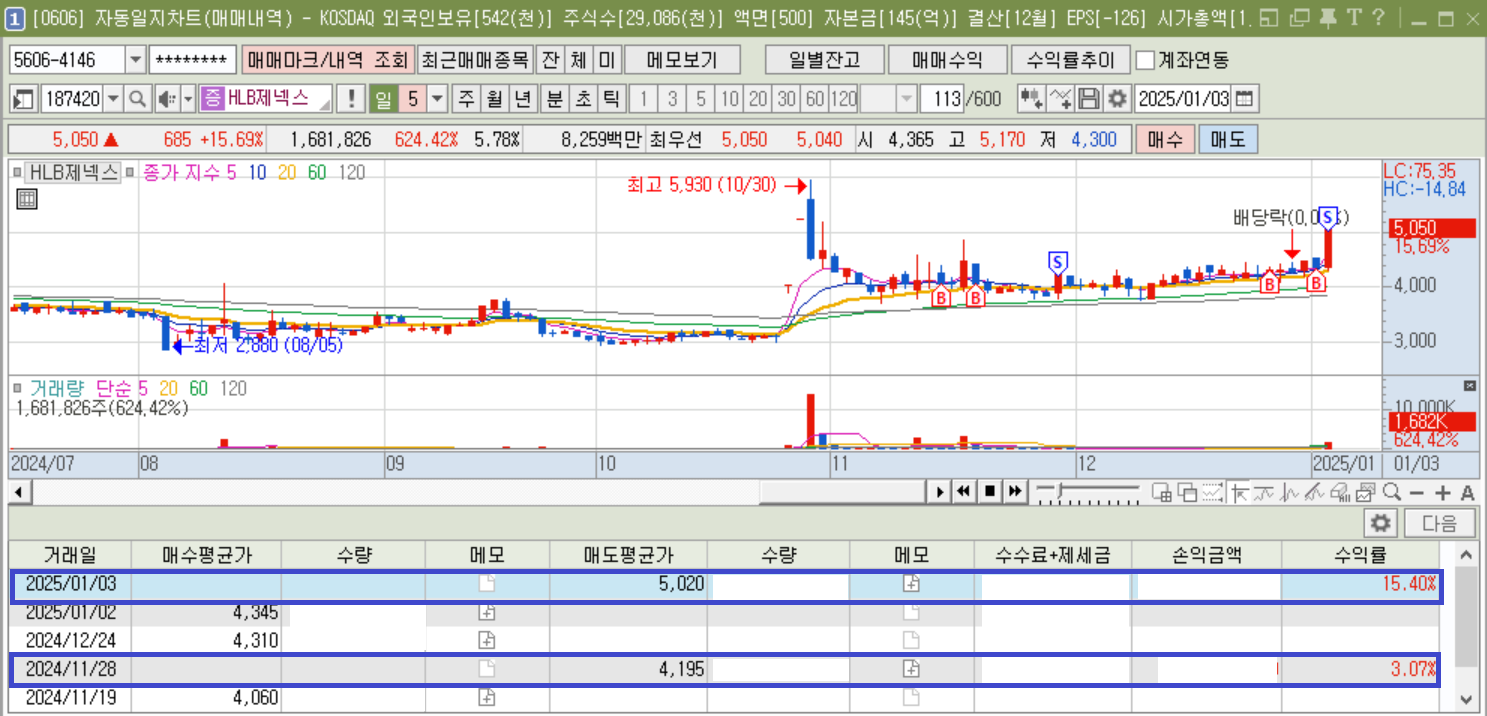Click the plus zoom-in icon
This screenshot has height=716, width=1487.
click(1442, 493)
